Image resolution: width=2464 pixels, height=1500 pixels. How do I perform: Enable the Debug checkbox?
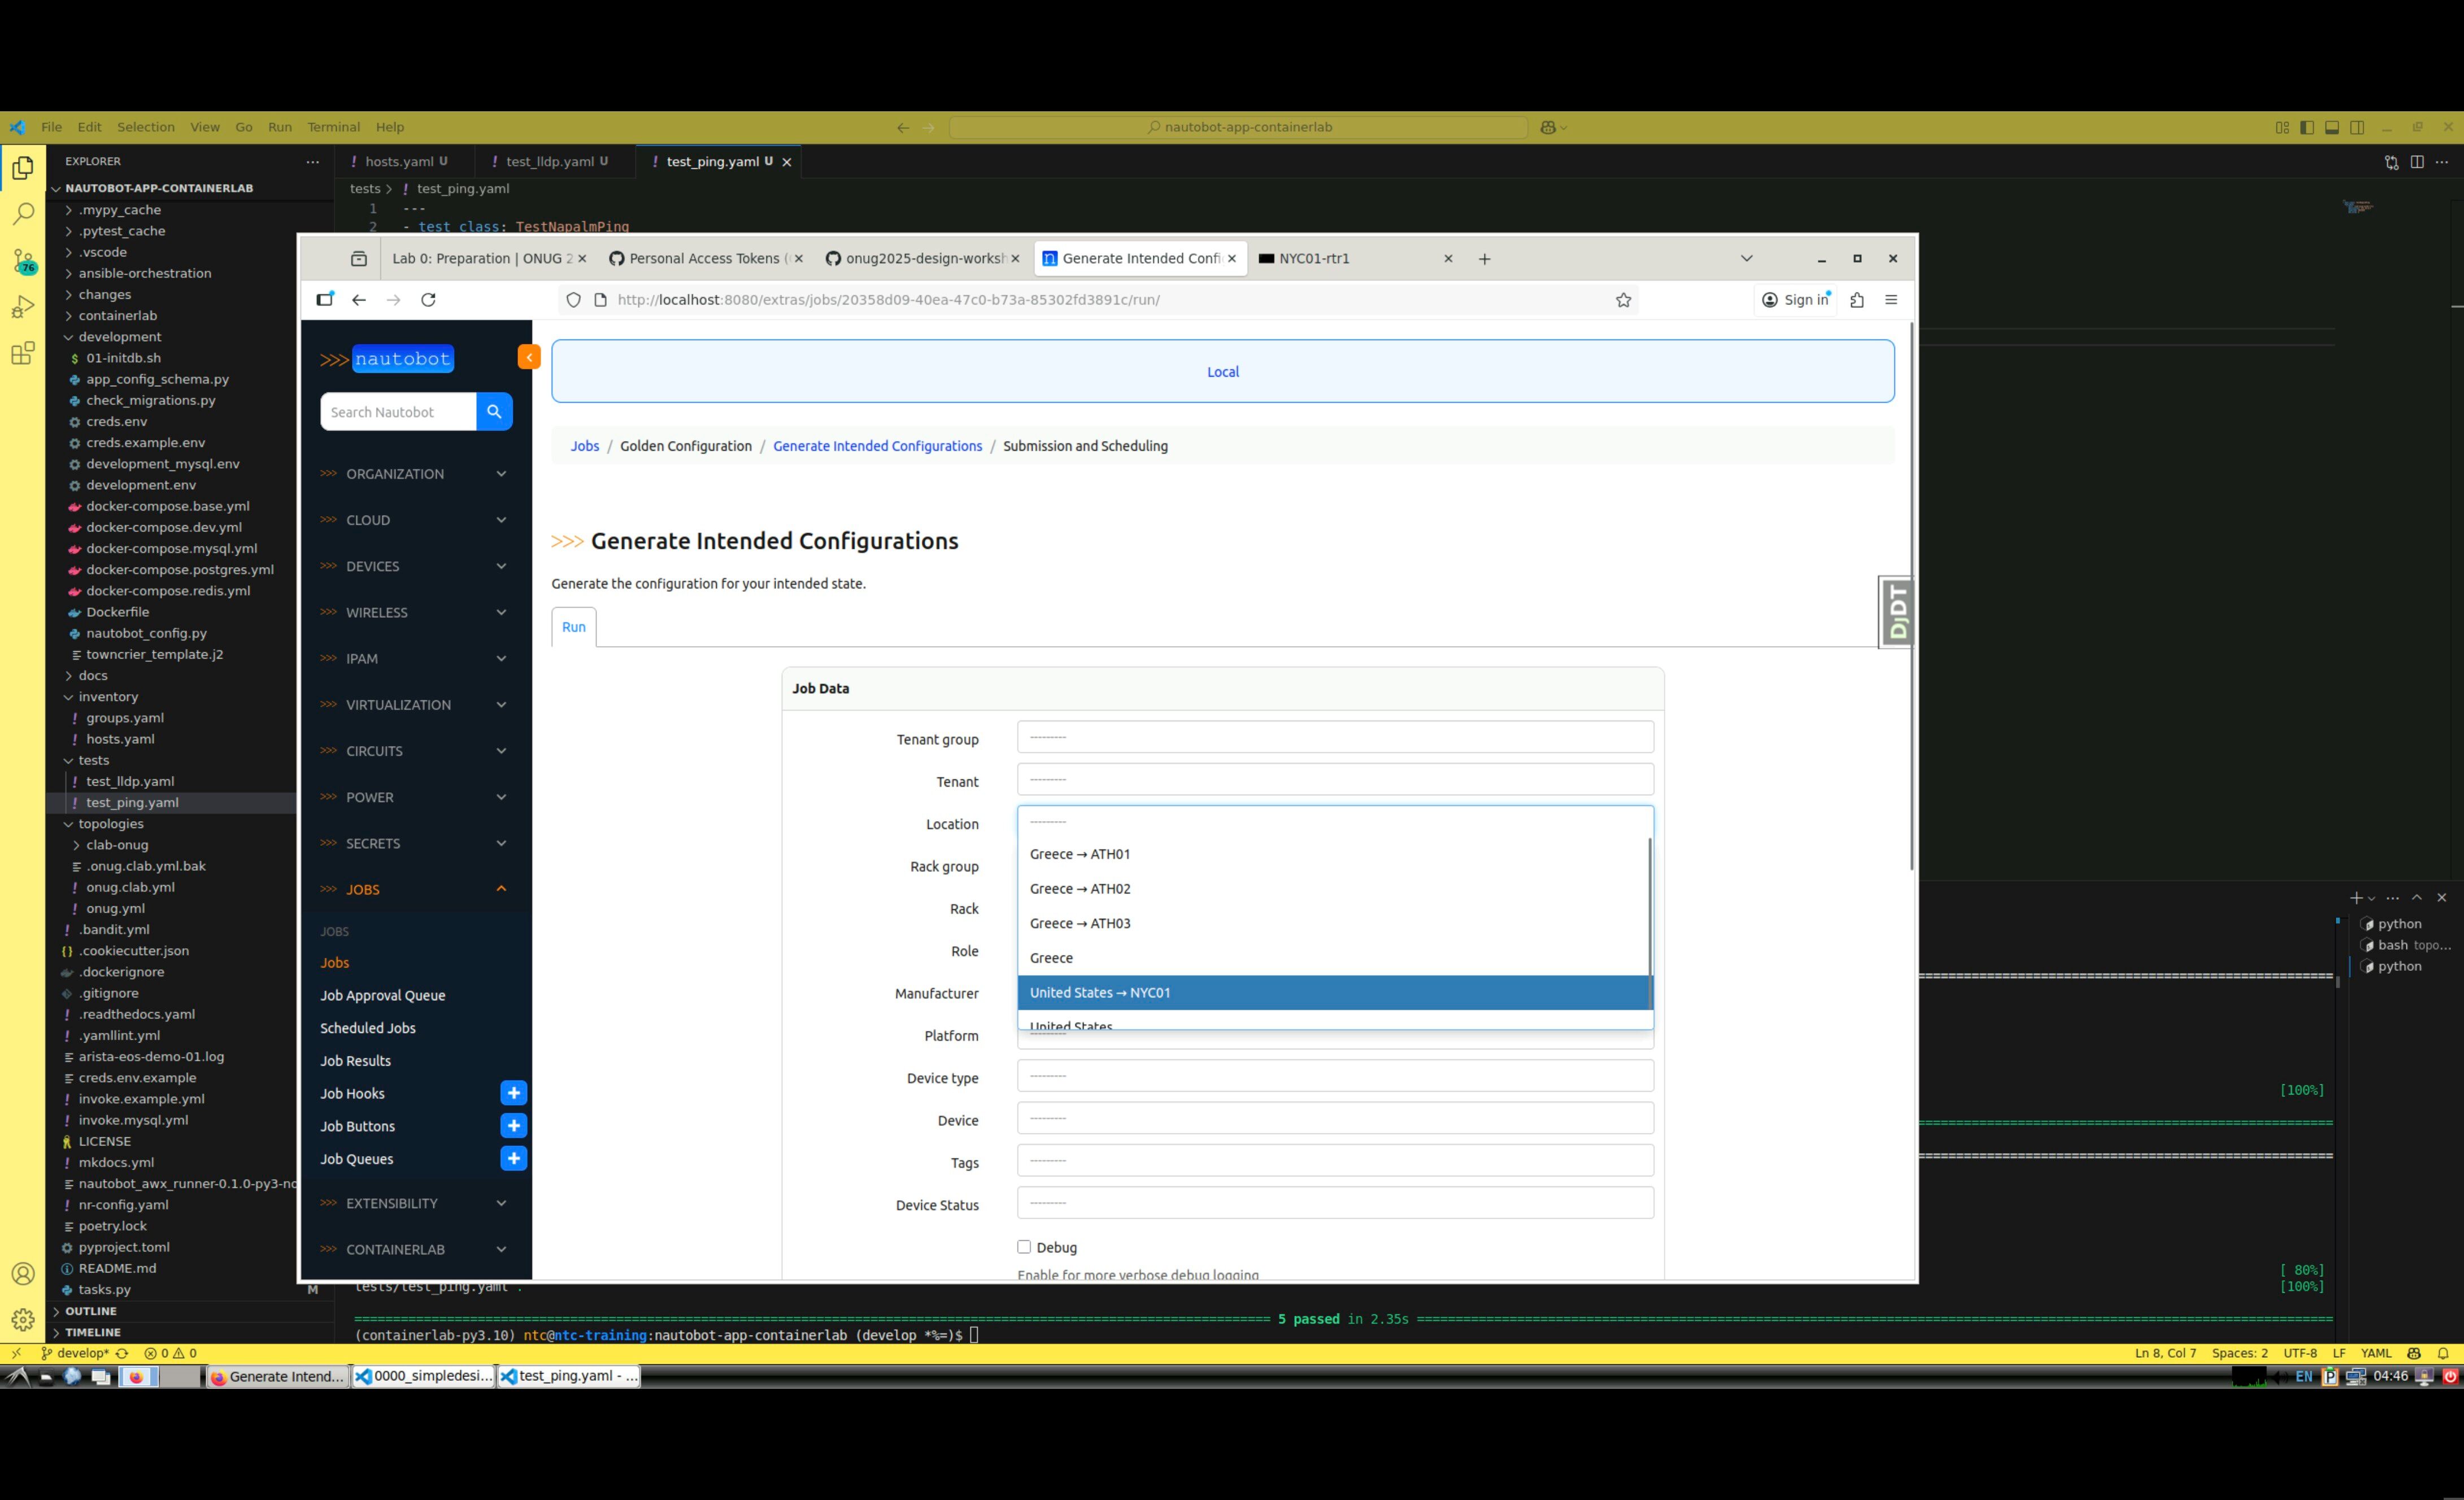coord(1024,1247)
